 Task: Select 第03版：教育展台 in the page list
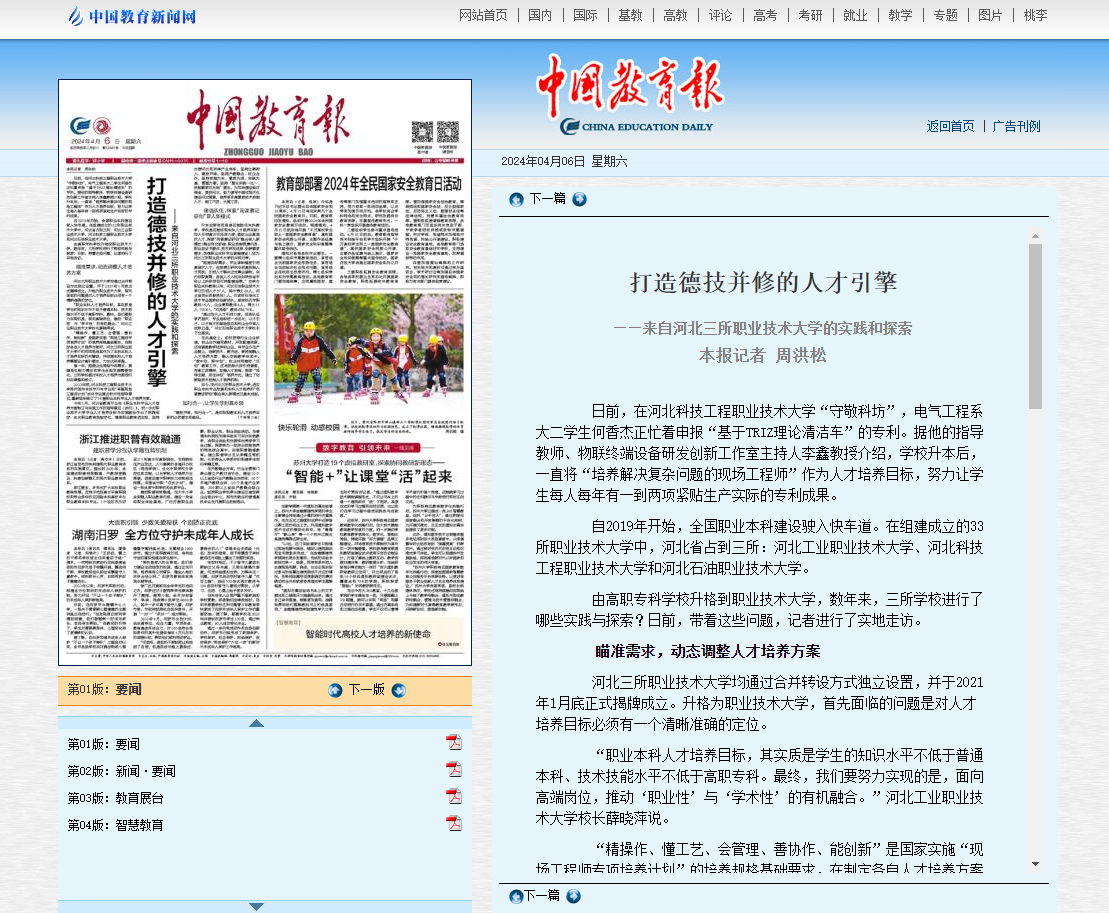(x=115, y=798)
